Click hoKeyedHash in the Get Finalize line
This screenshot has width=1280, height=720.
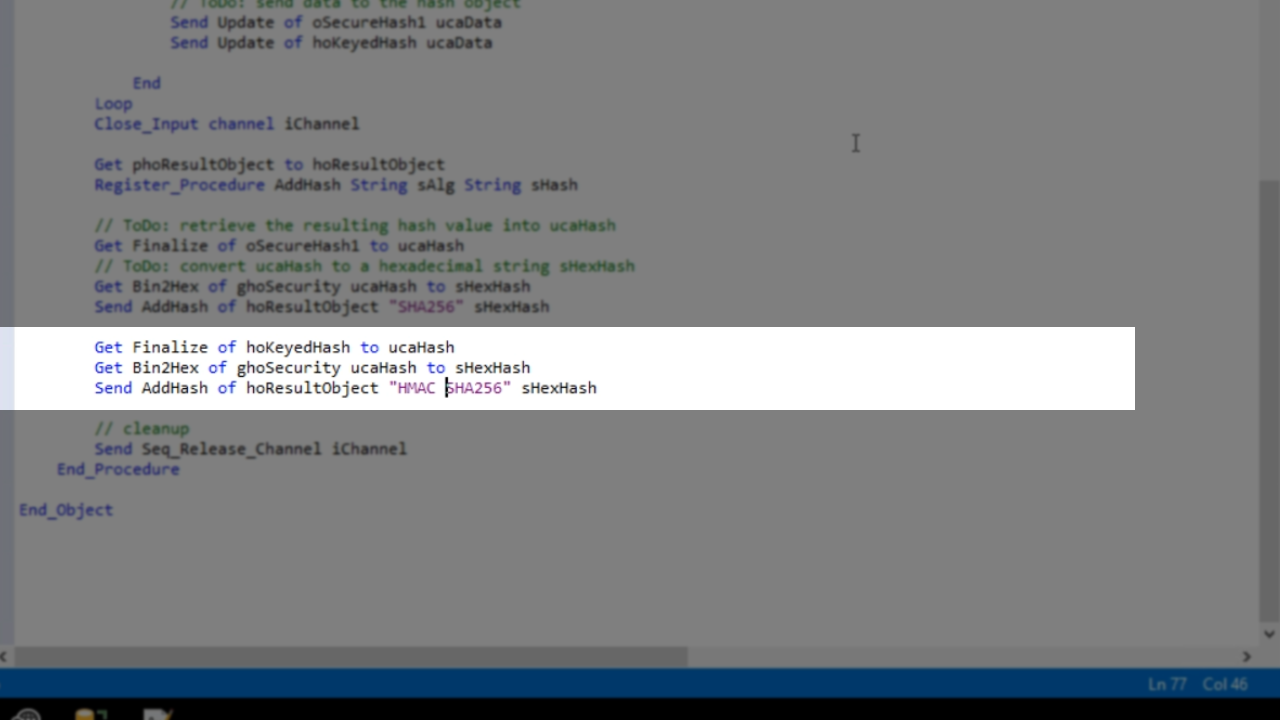(x=298, y=347)
